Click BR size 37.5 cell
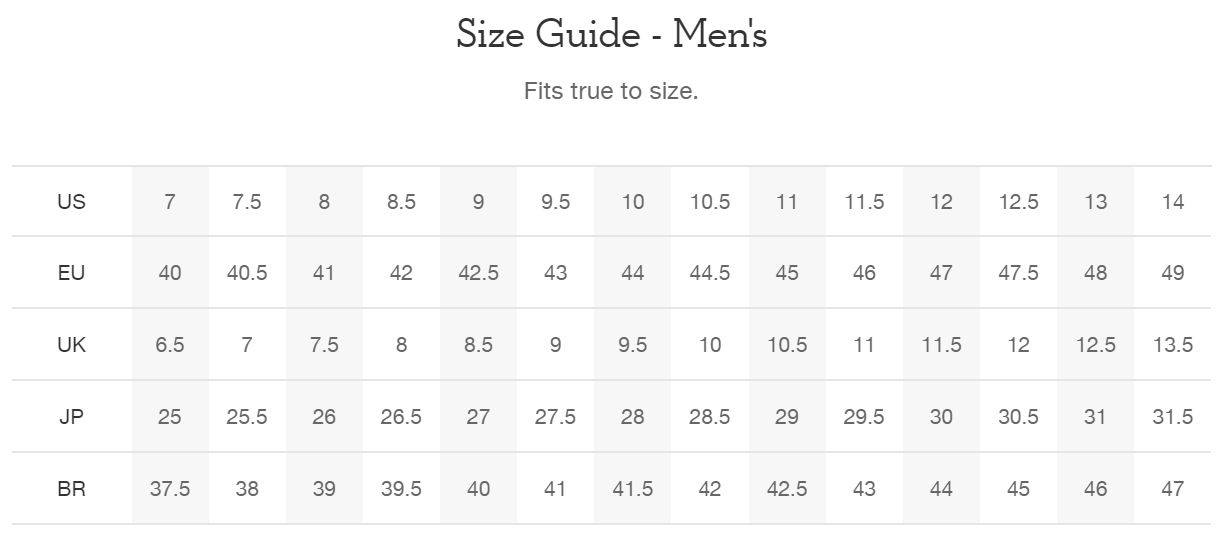This screenshot has width=1231, height=555. point(170,489)
